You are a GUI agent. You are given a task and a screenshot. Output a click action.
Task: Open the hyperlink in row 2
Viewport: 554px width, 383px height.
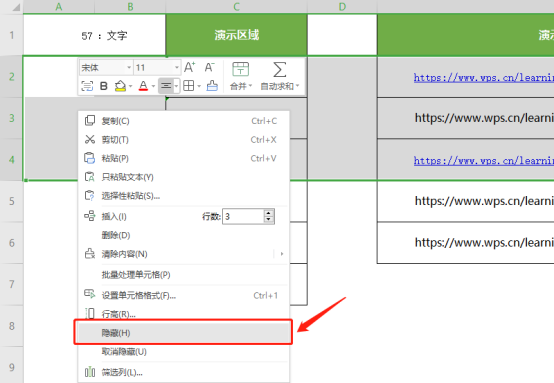(x=484, y=77)
